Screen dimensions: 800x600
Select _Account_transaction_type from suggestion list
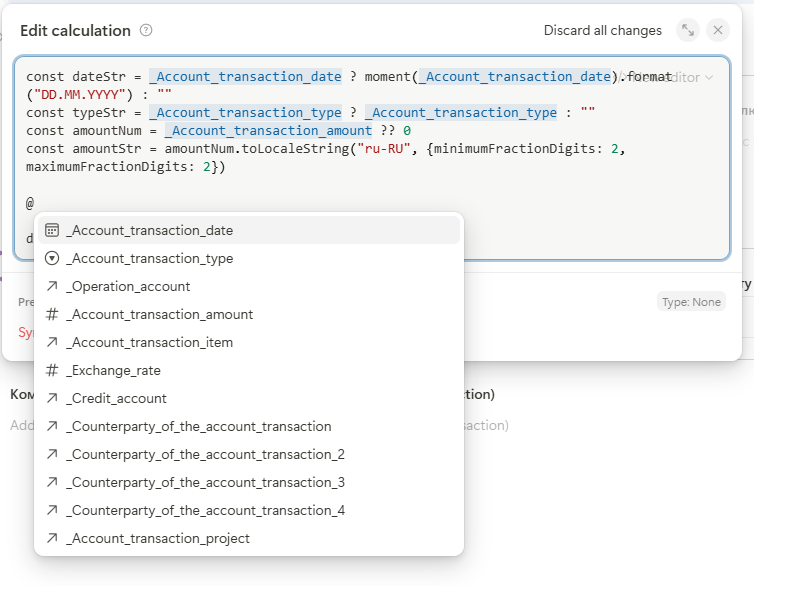249,258
